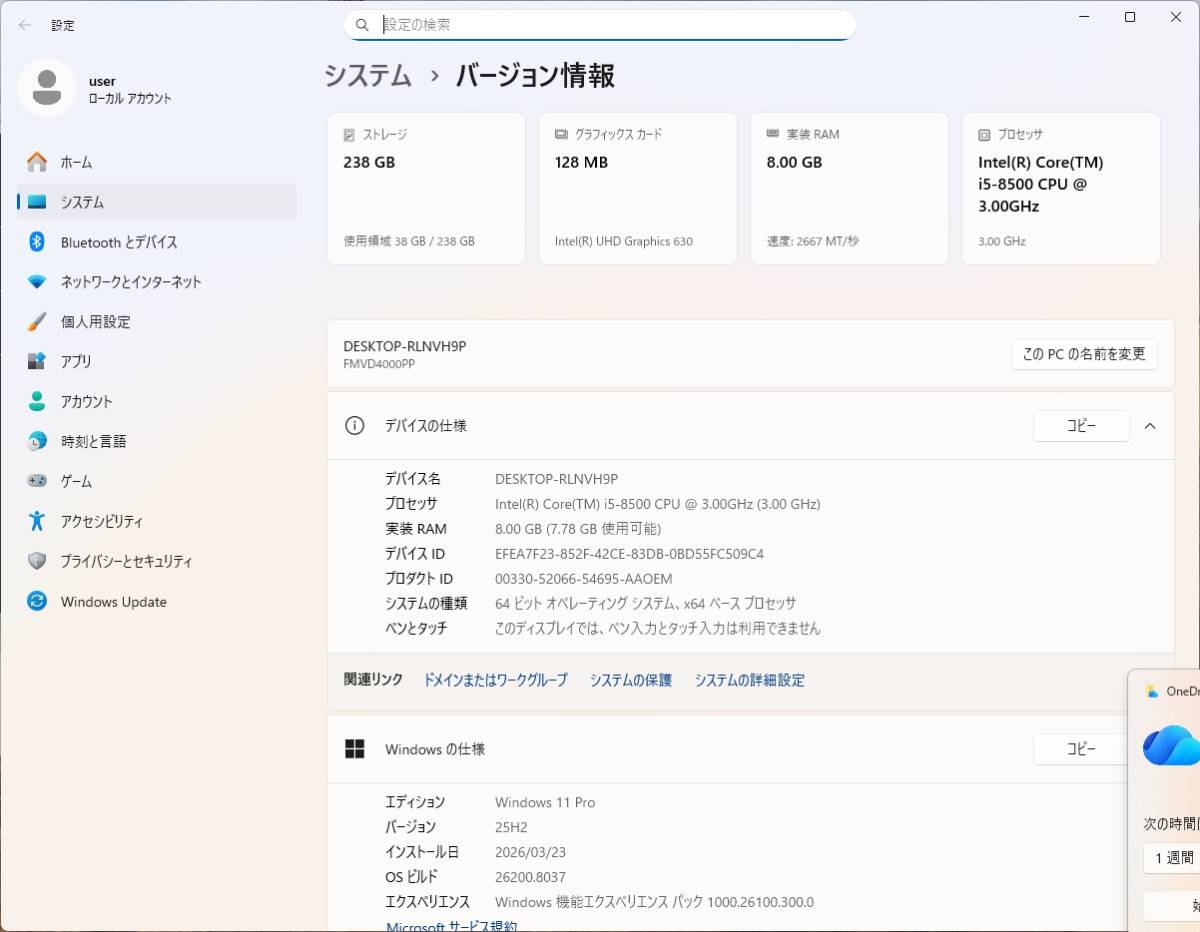The image size is (1200, 932).
Task: Click the OneDrive cloud icon in the popup
Action: 1169,744
